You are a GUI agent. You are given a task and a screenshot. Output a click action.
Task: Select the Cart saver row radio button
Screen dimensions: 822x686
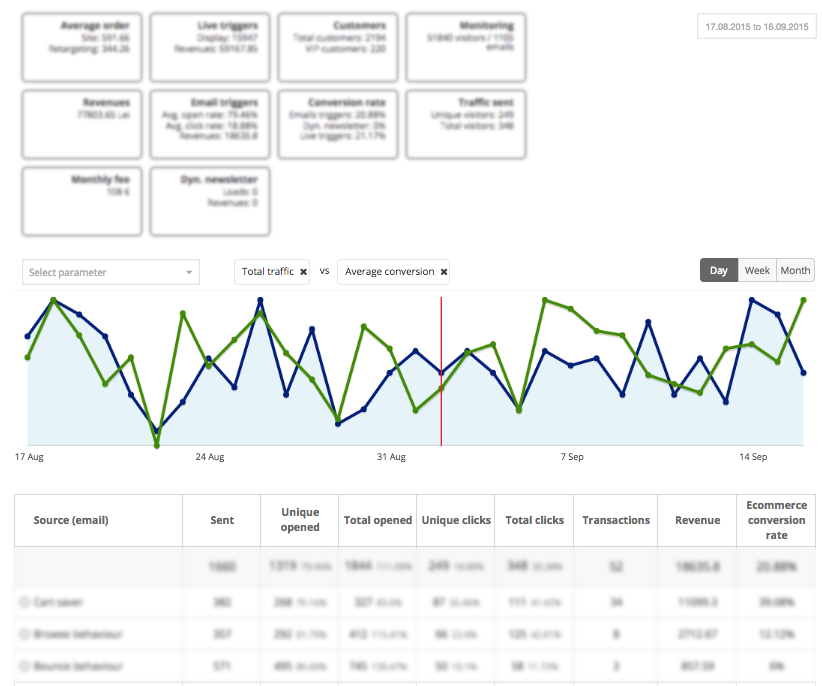click(x=24, y=602)
